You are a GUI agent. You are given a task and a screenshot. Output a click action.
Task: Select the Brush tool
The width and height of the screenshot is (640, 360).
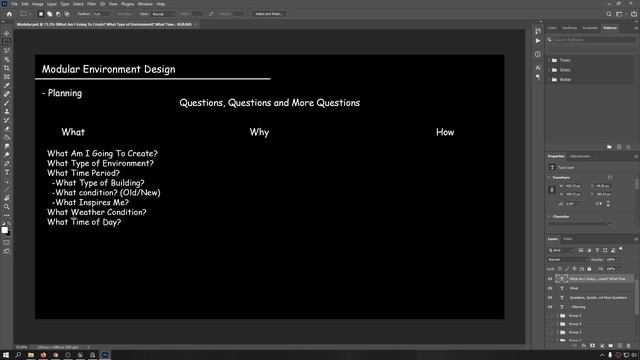click(x=7, y=102)
